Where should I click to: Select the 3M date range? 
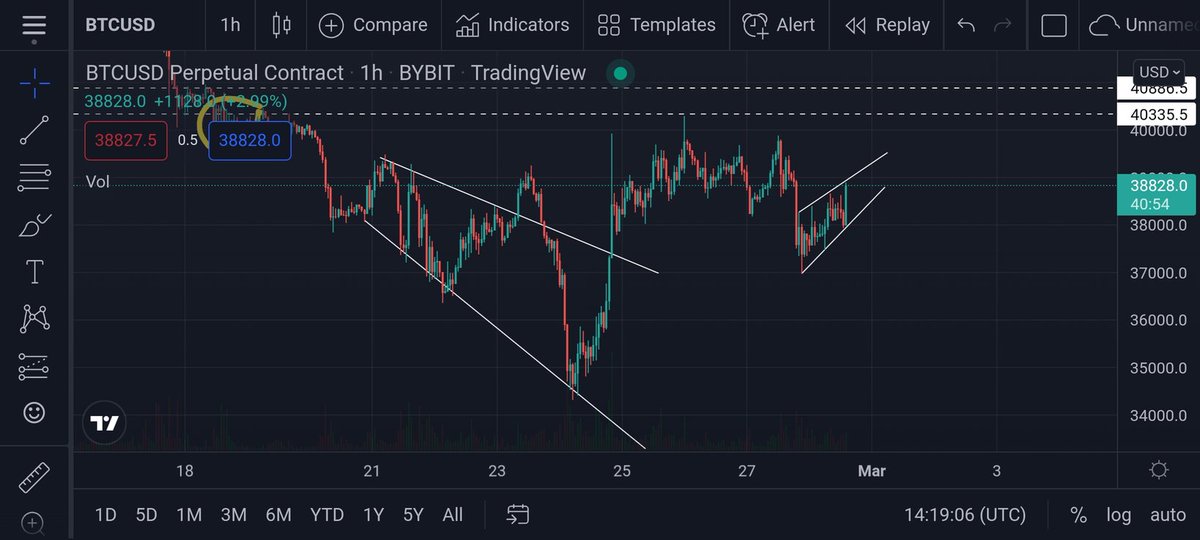pos(233,515)
